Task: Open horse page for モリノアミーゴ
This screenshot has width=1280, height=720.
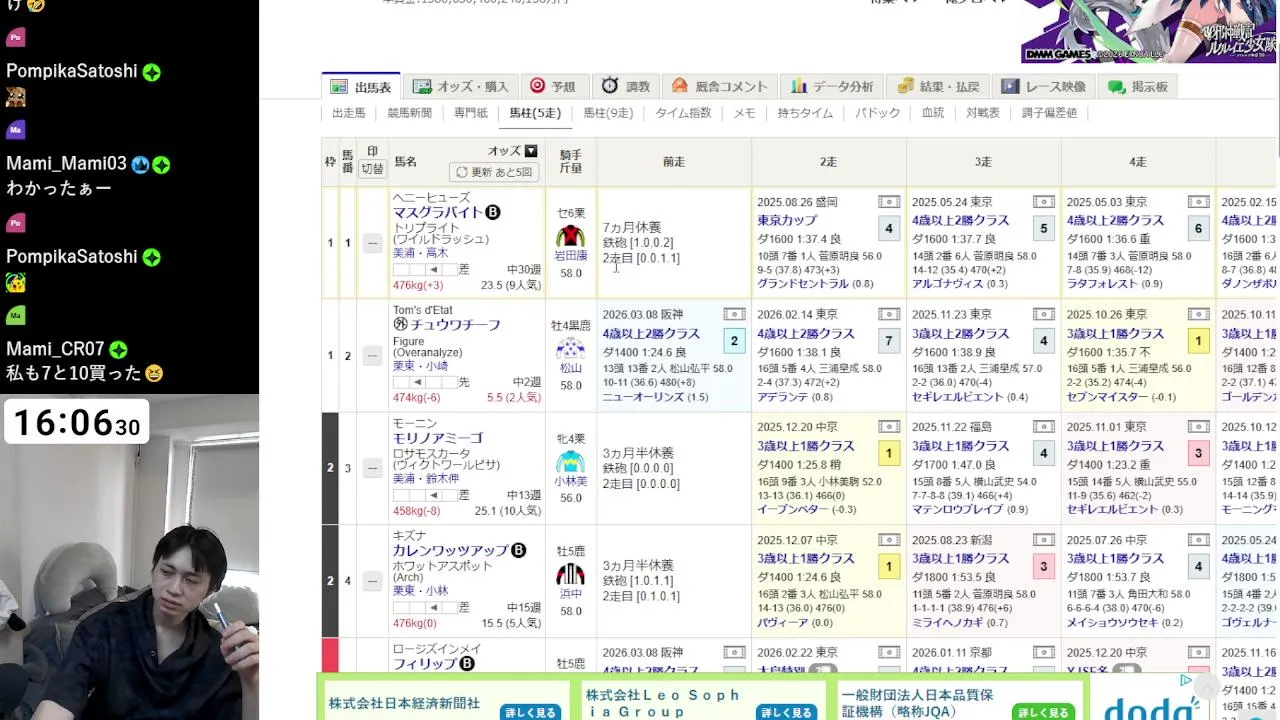Action: coord(438,438)
